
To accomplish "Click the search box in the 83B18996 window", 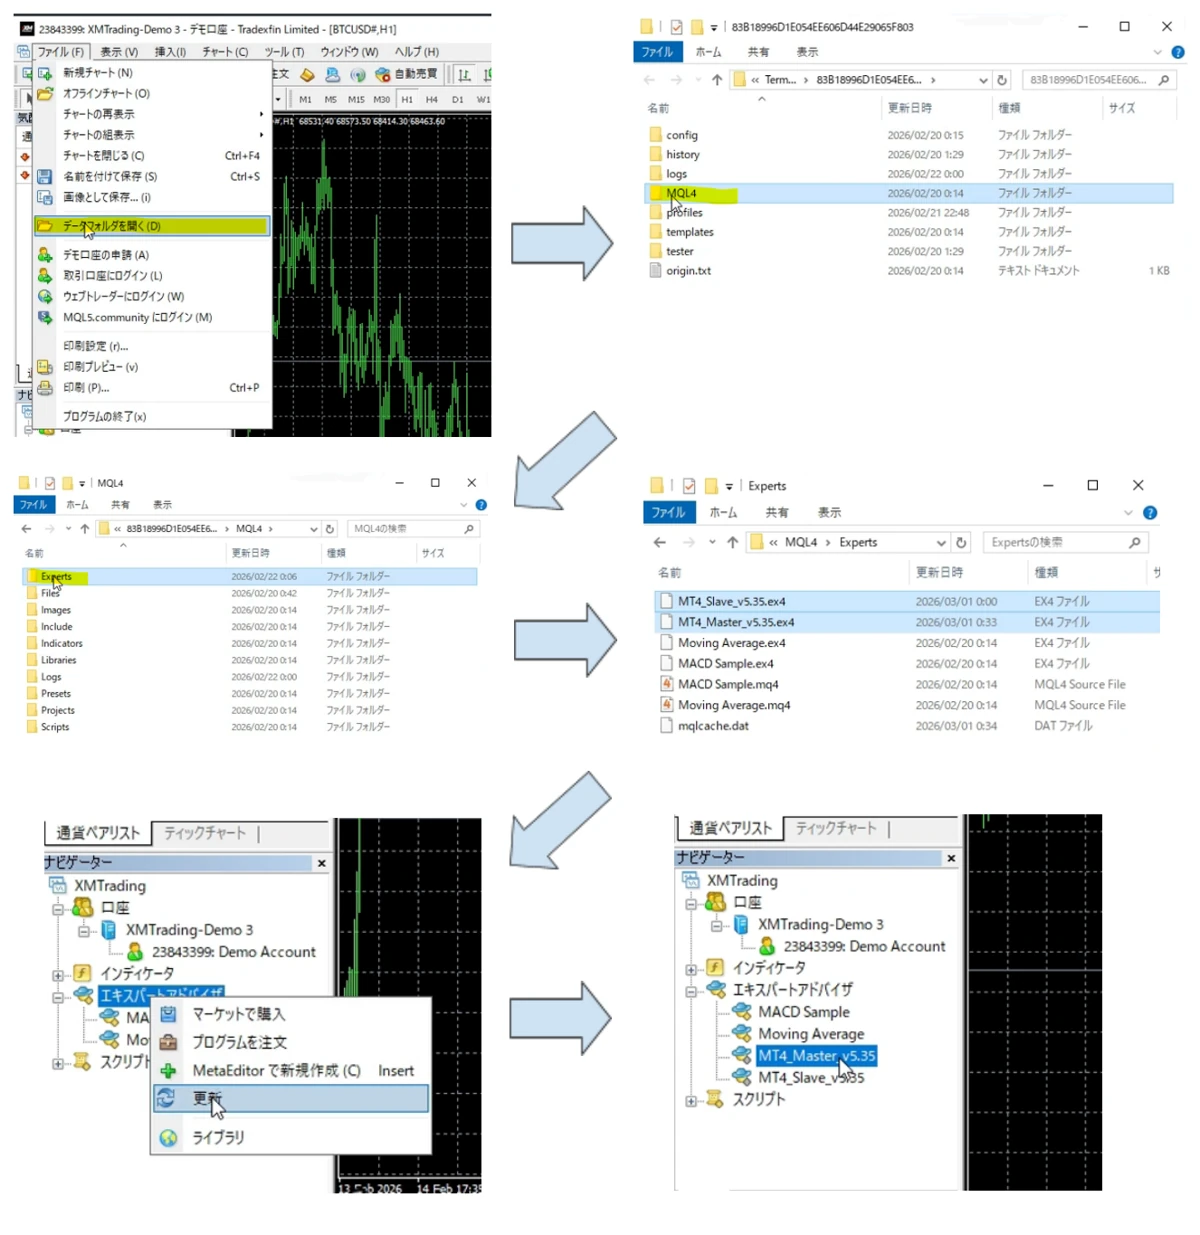I will 1097,80.
